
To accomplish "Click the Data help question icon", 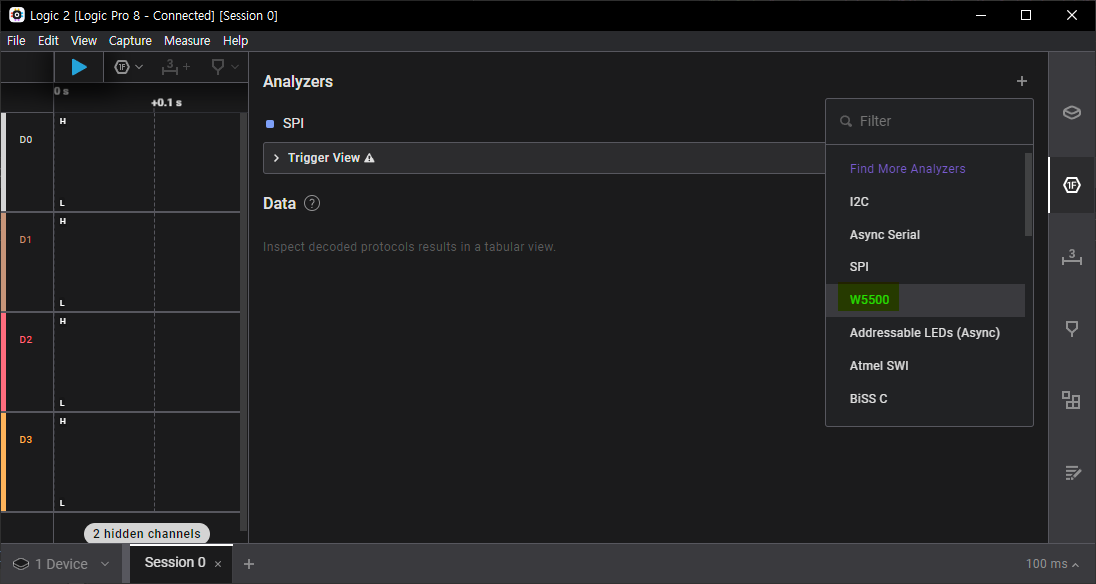I will [x=312, y=203].
